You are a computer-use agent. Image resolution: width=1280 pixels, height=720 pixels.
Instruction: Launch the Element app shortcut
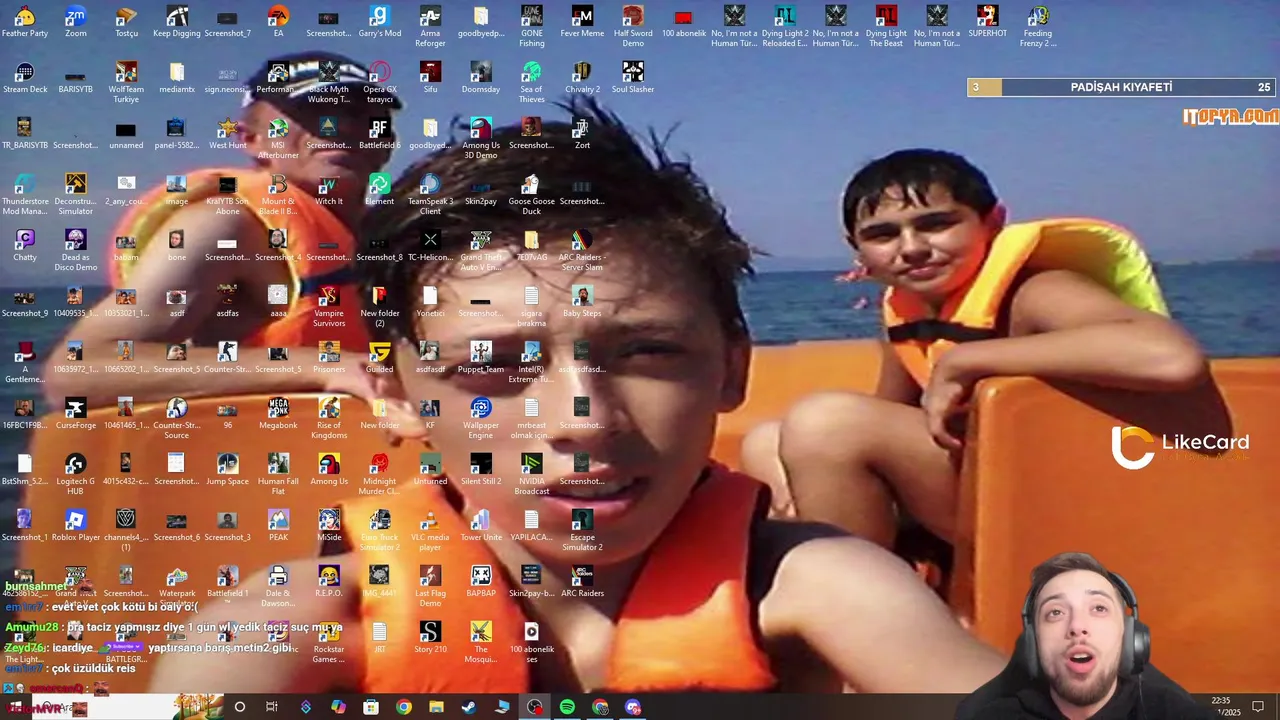pos(379,185)
